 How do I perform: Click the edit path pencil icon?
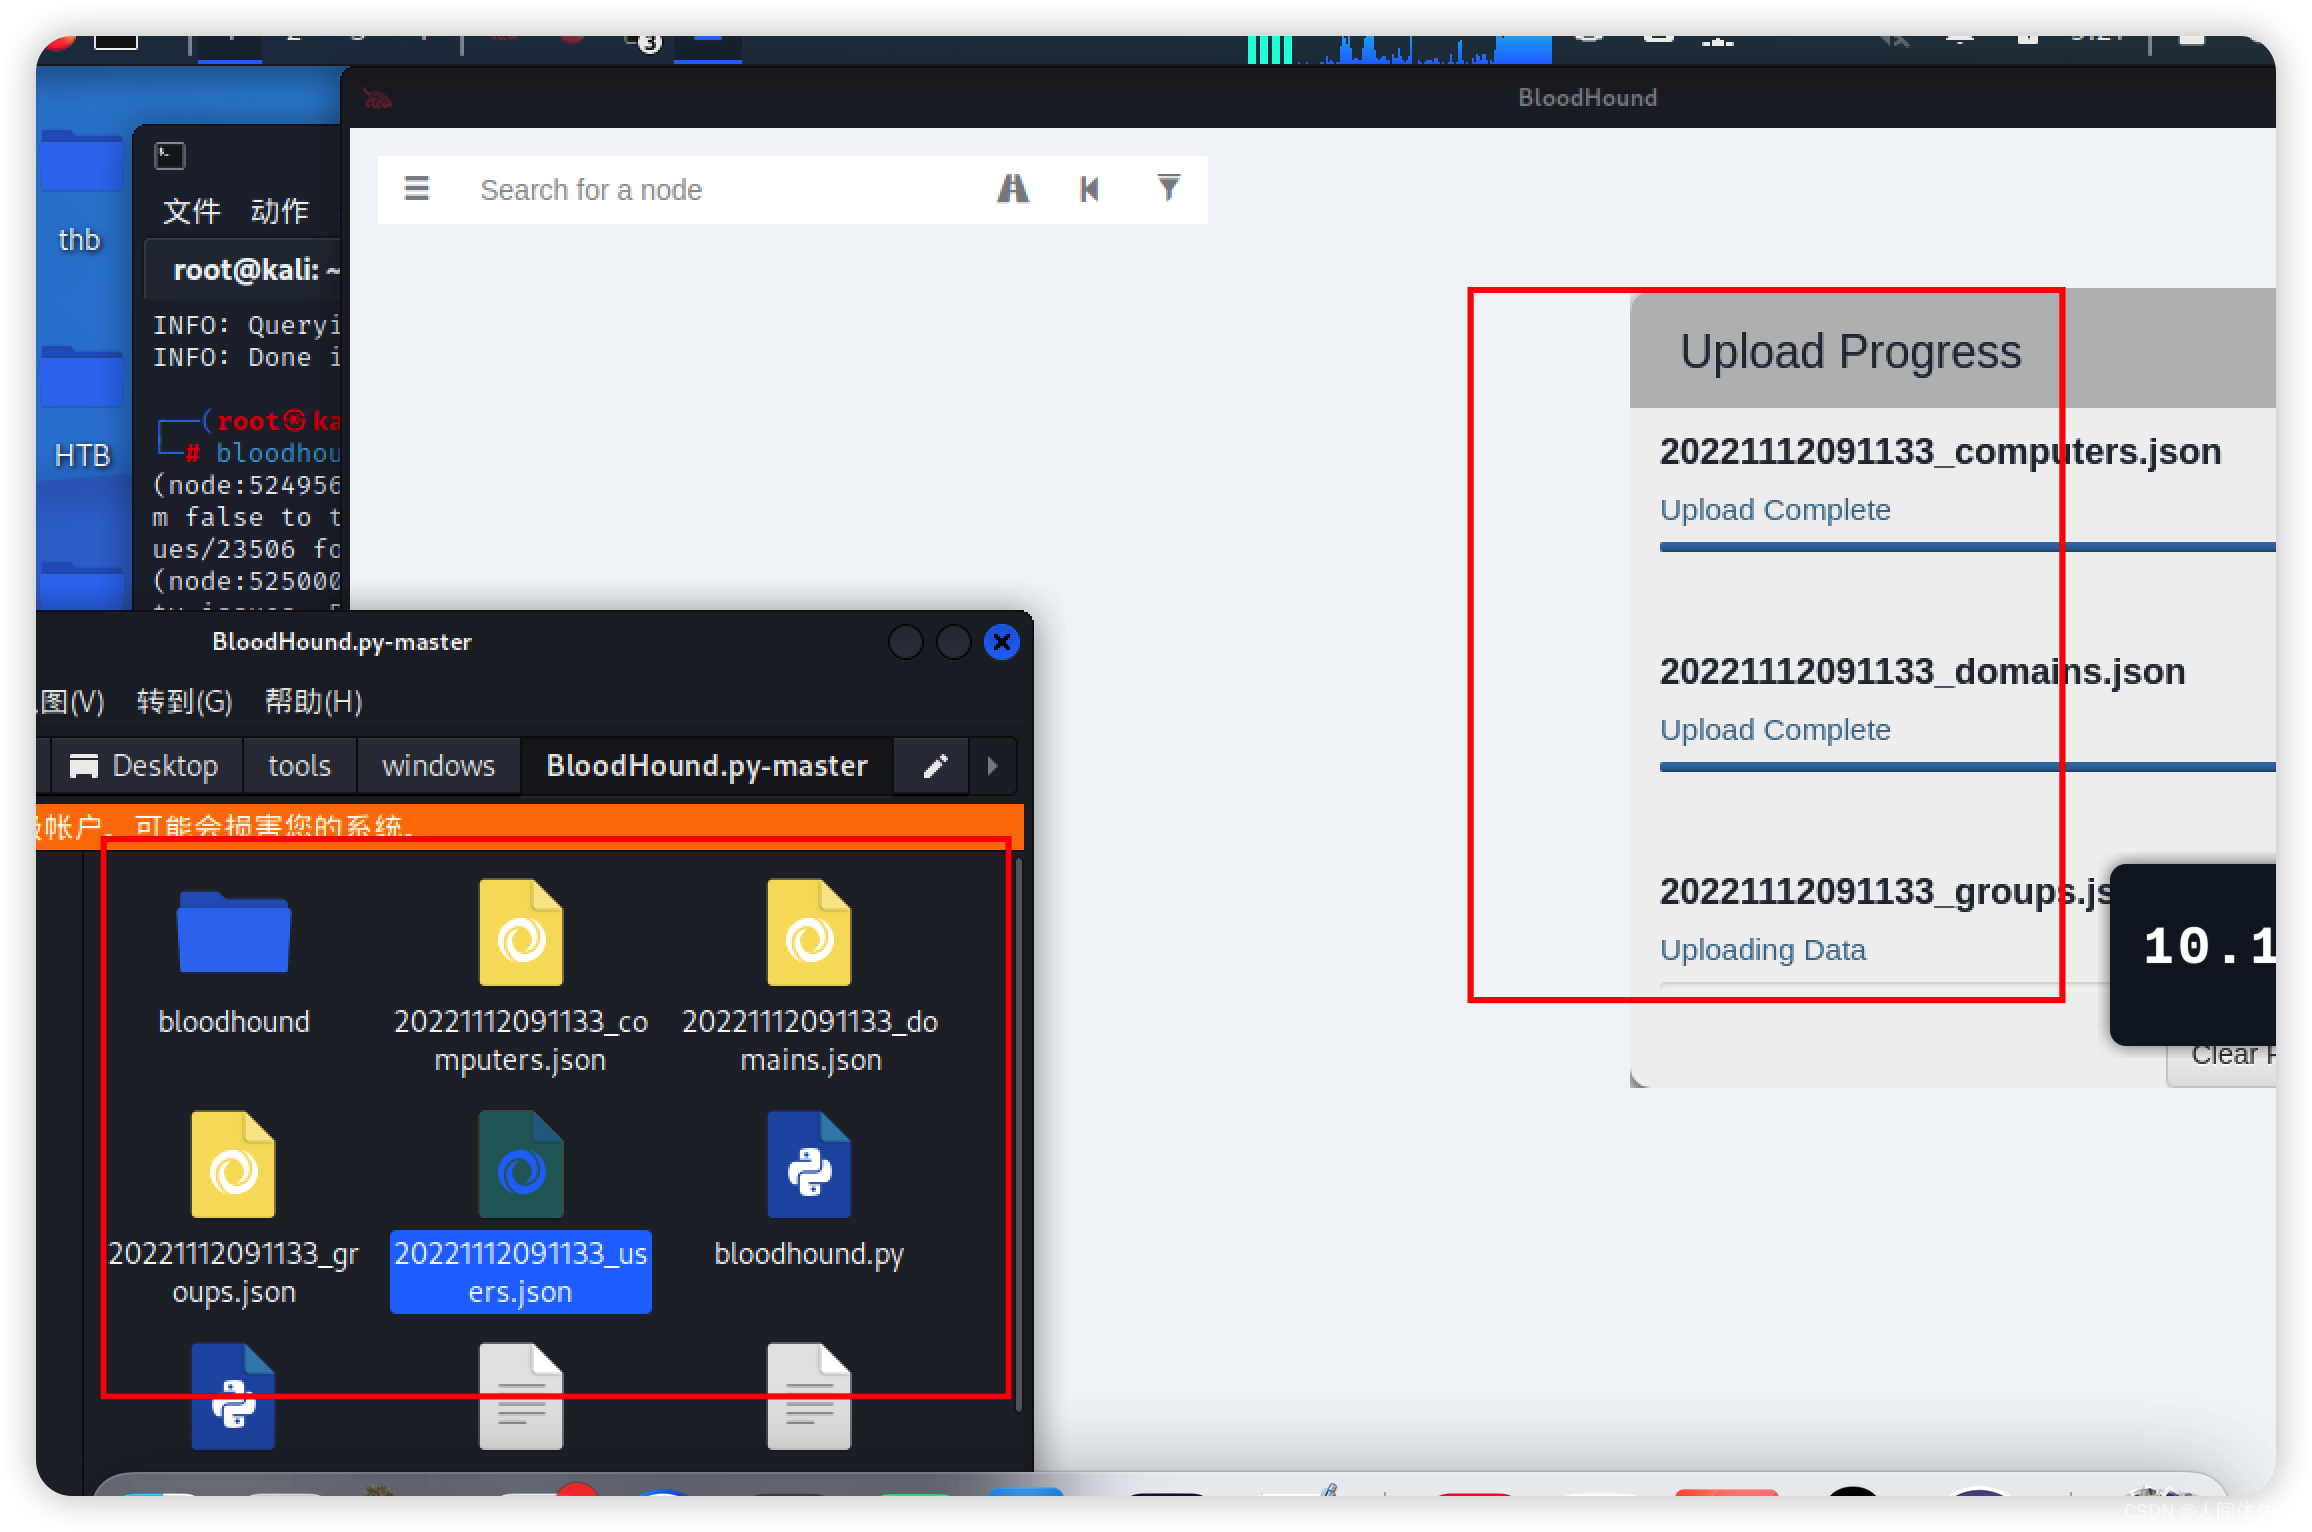click(x=934, y=766)
